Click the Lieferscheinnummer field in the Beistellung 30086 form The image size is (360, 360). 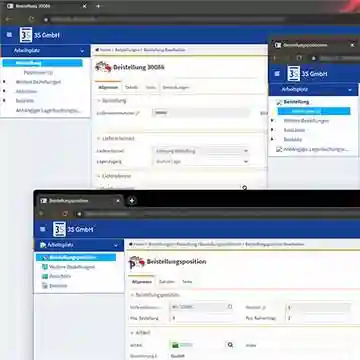point(201,113)
